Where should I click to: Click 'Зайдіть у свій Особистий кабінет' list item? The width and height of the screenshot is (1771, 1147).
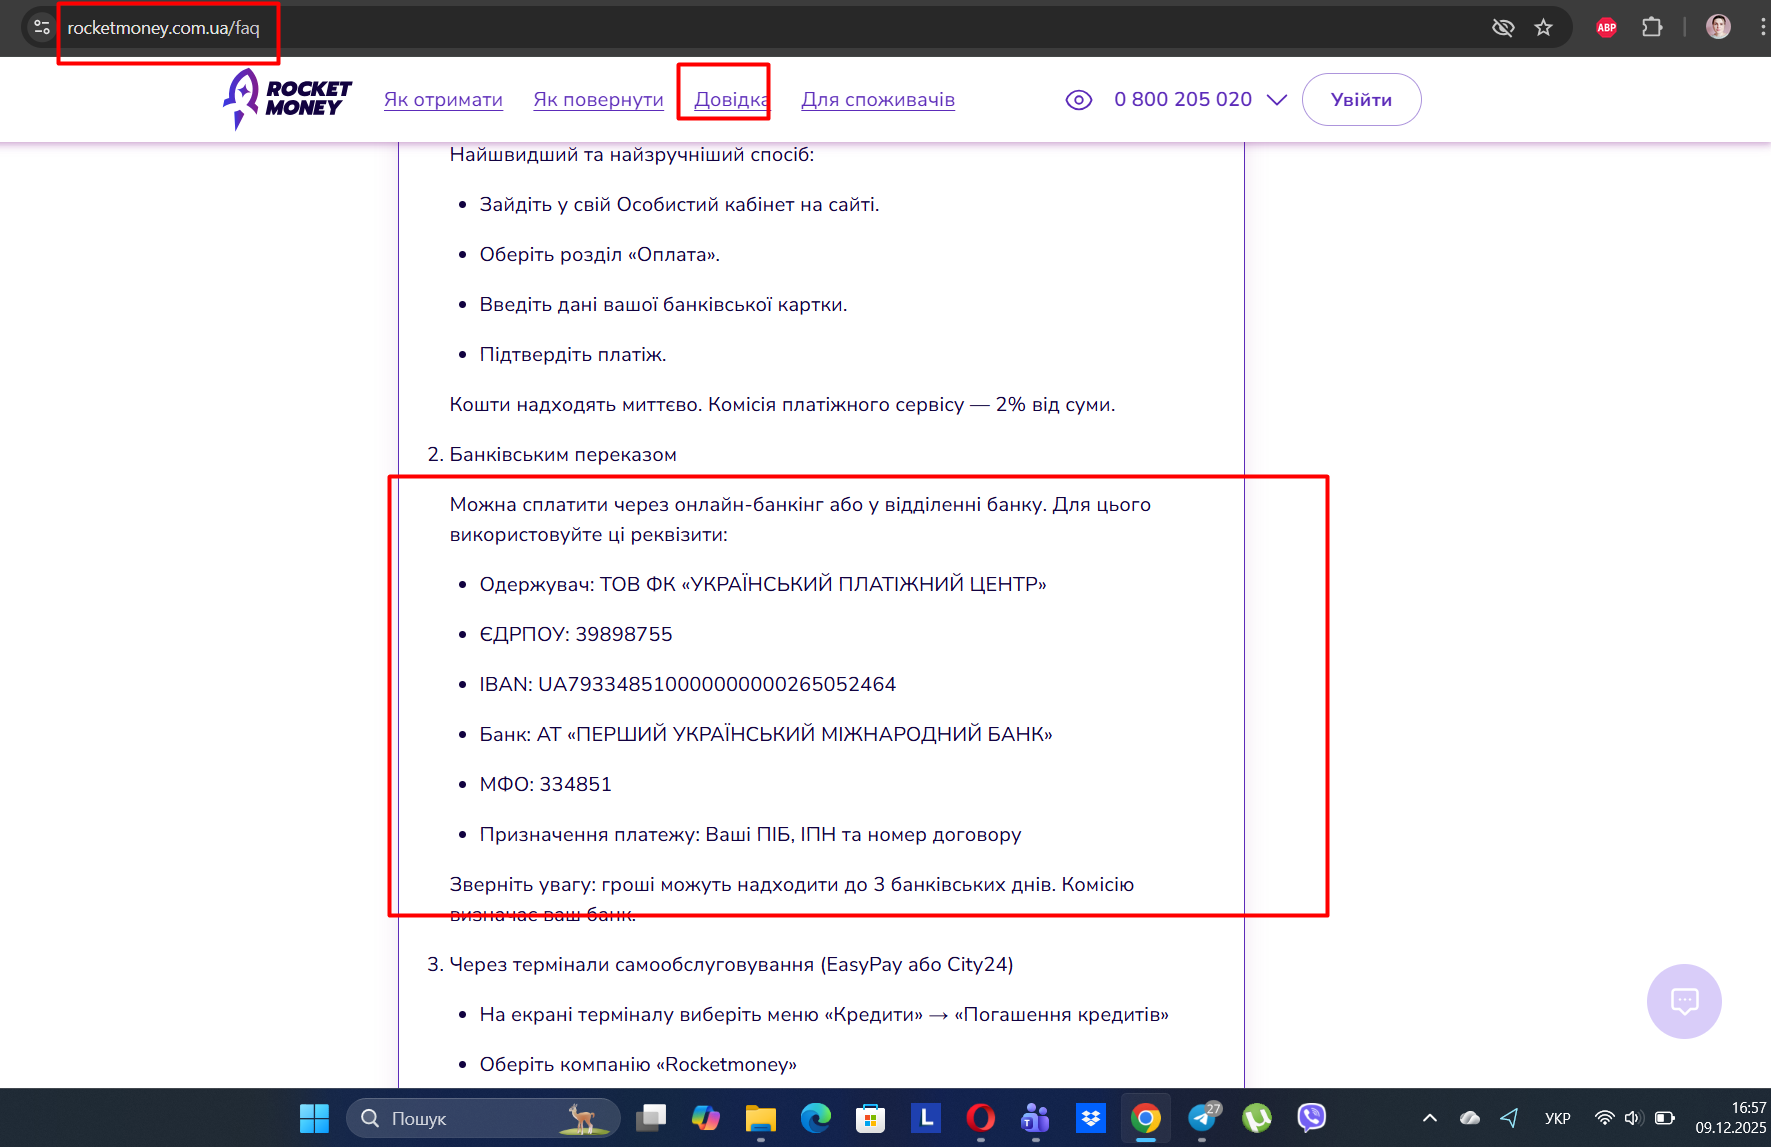[x=680, y=204]
